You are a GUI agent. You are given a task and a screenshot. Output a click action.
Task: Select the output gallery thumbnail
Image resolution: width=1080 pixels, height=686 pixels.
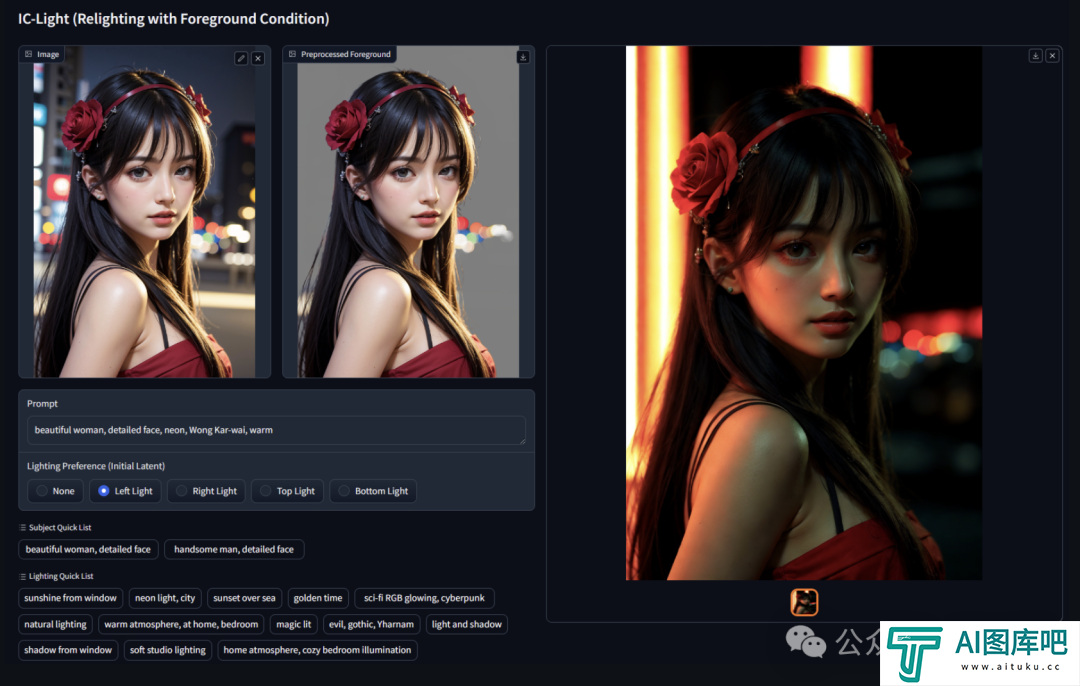click(x=804, y=602)
